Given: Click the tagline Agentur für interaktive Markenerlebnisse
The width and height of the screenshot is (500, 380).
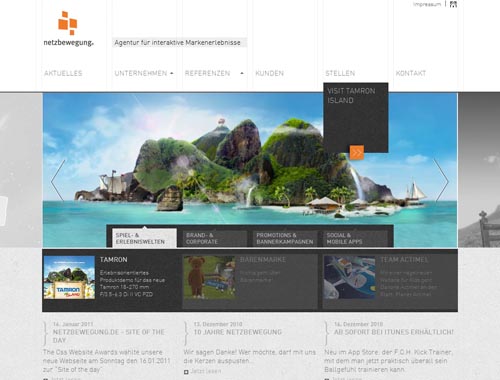Looking at the screenshot, I should pyautogui.click(x=177, y=43).
